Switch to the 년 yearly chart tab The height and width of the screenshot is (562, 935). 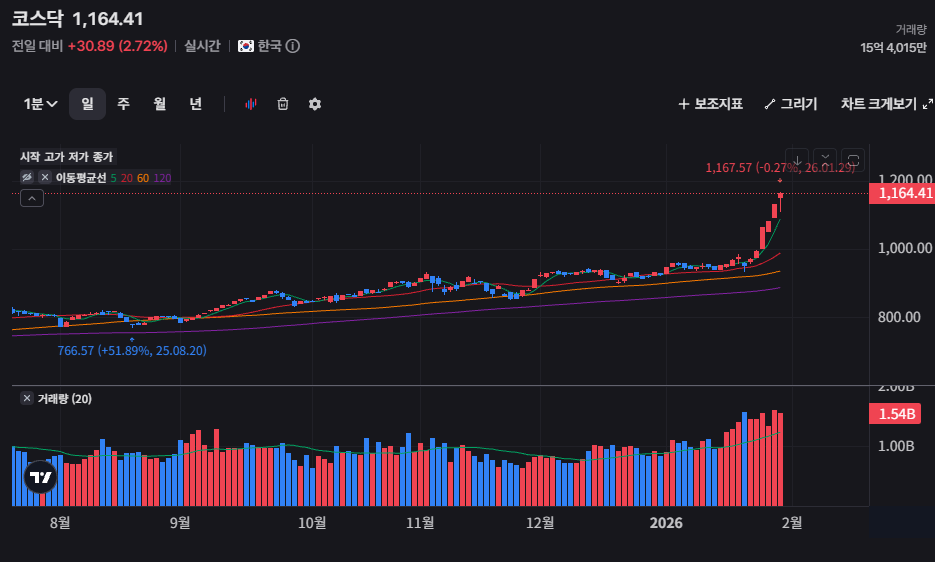(x=196, y=104)
